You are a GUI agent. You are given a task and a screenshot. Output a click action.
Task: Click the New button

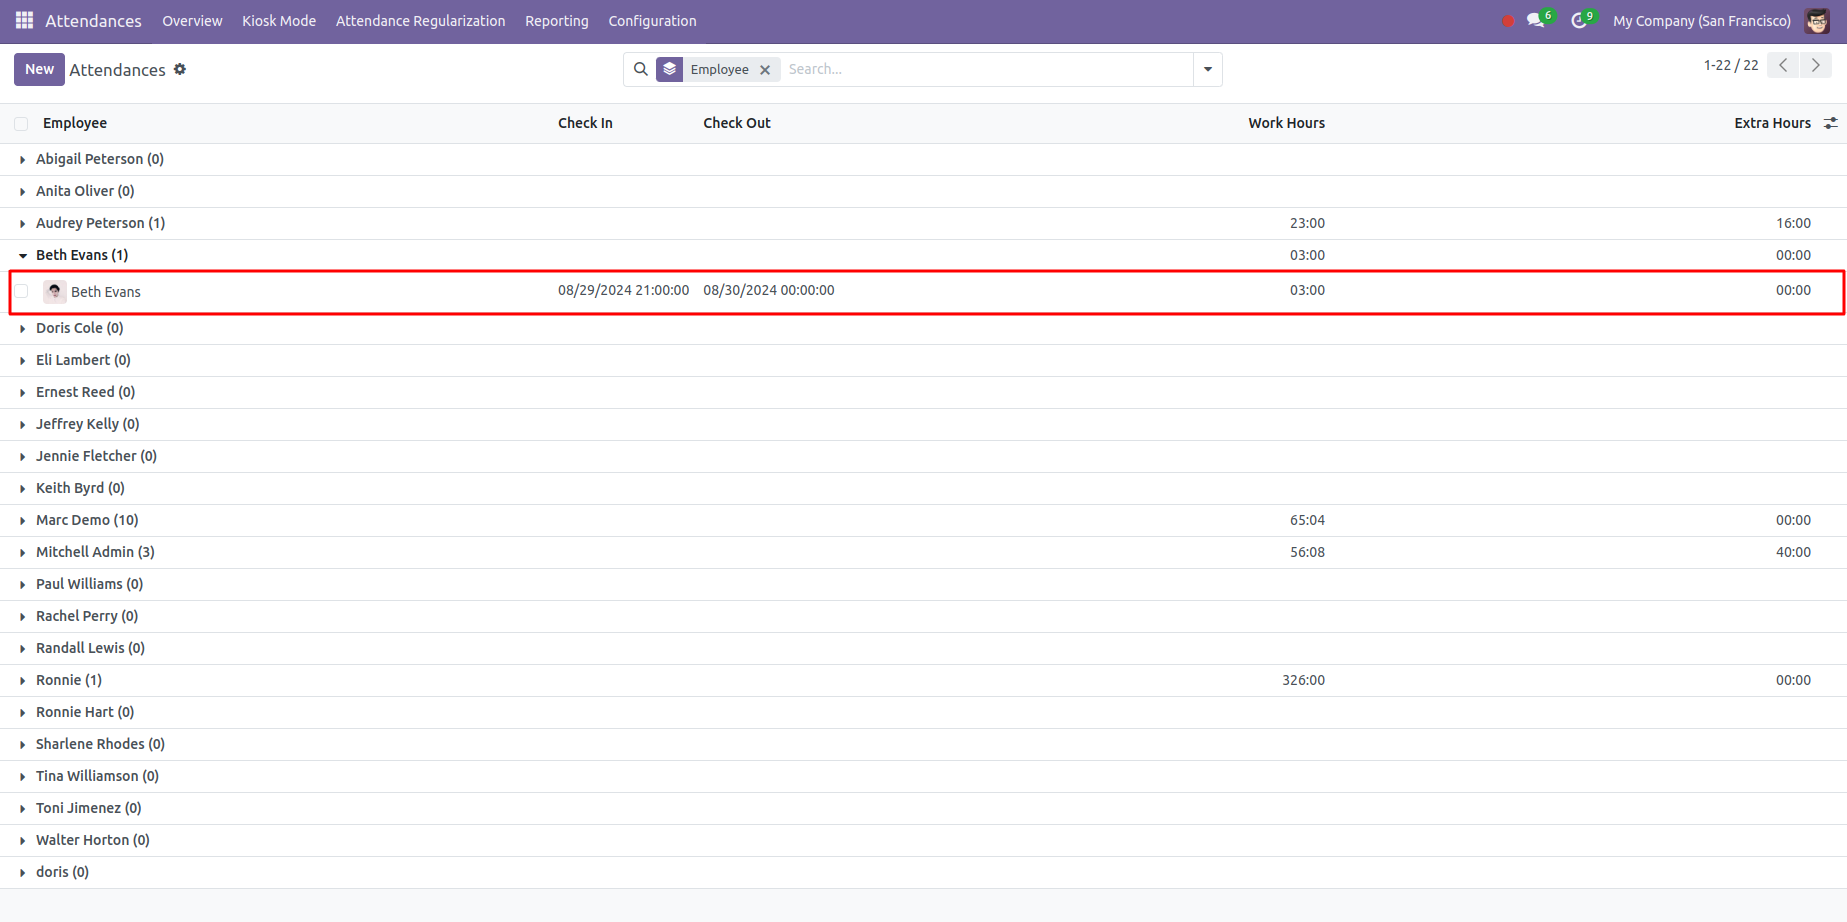(39, 69)
